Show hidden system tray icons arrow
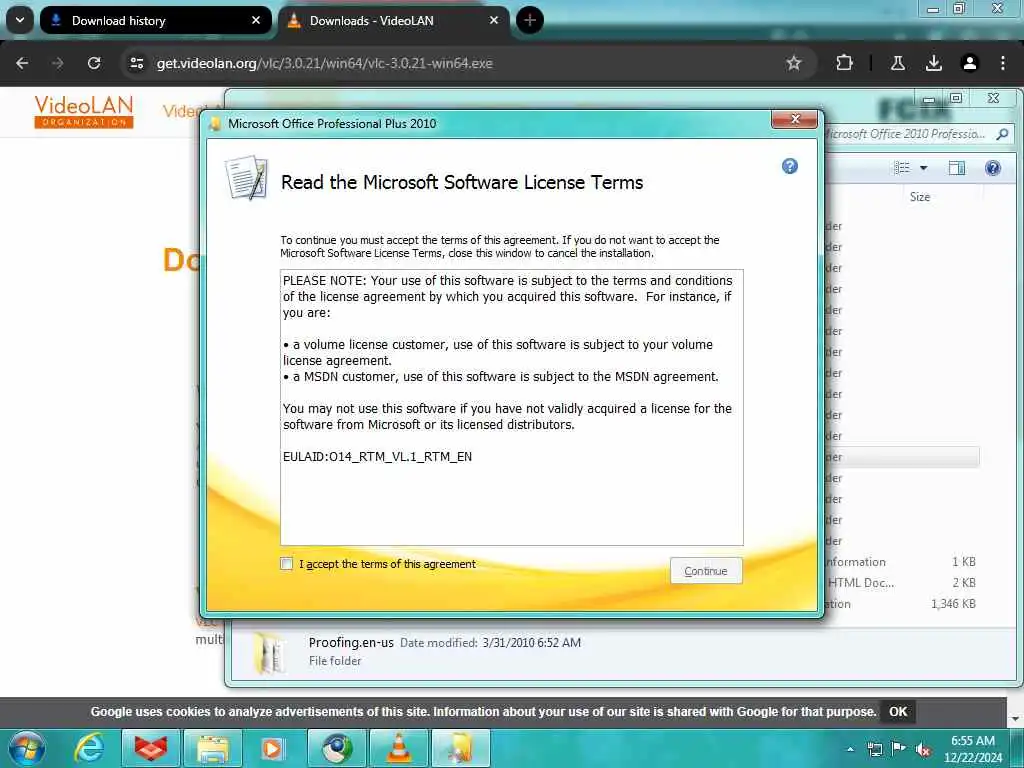This screenshot has width=1024, height=768. point(850,749)
